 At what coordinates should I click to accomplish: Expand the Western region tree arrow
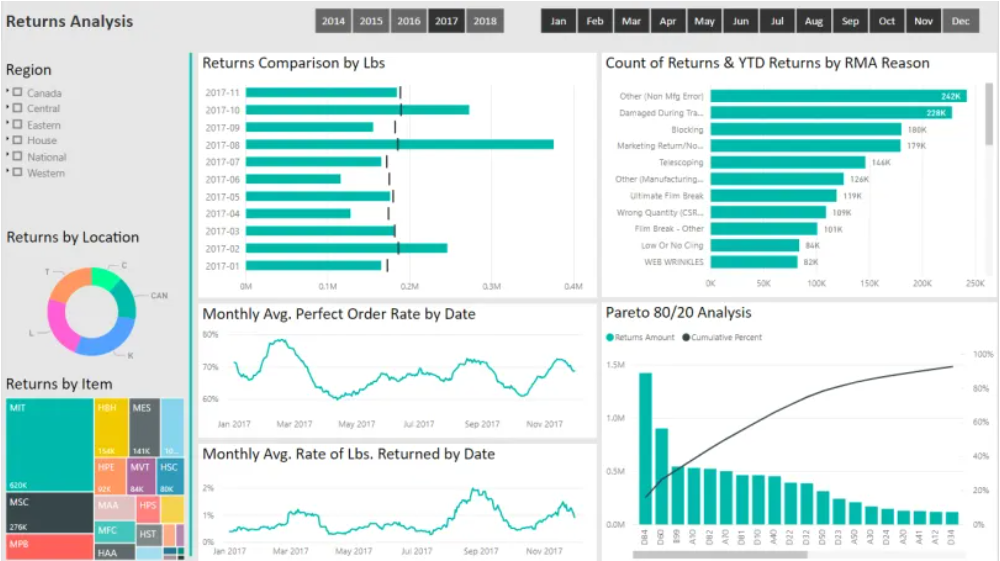pyautogui.click(x=8, y=171)
